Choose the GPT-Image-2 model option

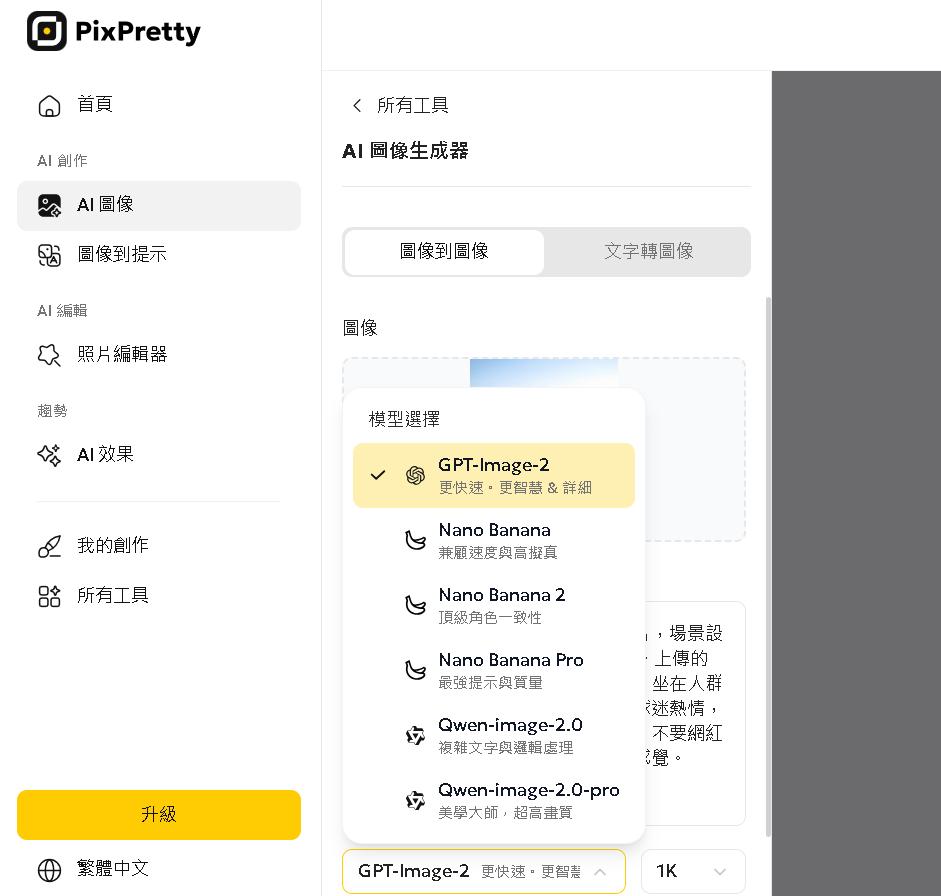(x=494, y=475)
